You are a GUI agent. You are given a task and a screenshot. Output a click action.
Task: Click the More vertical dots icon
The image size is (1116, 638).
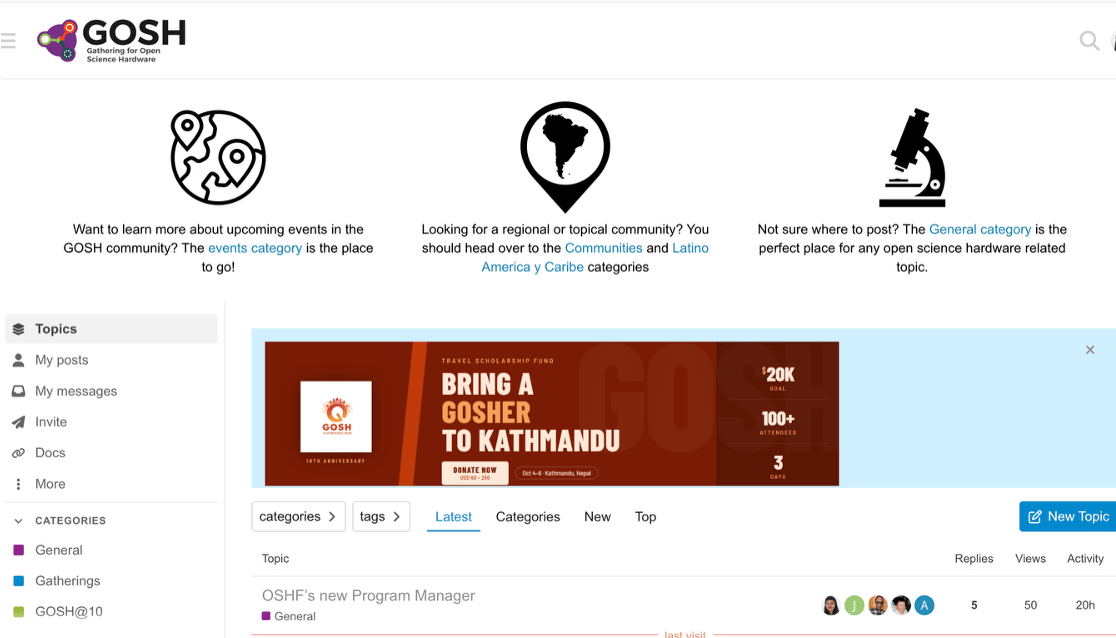click(x=19, y=484)
